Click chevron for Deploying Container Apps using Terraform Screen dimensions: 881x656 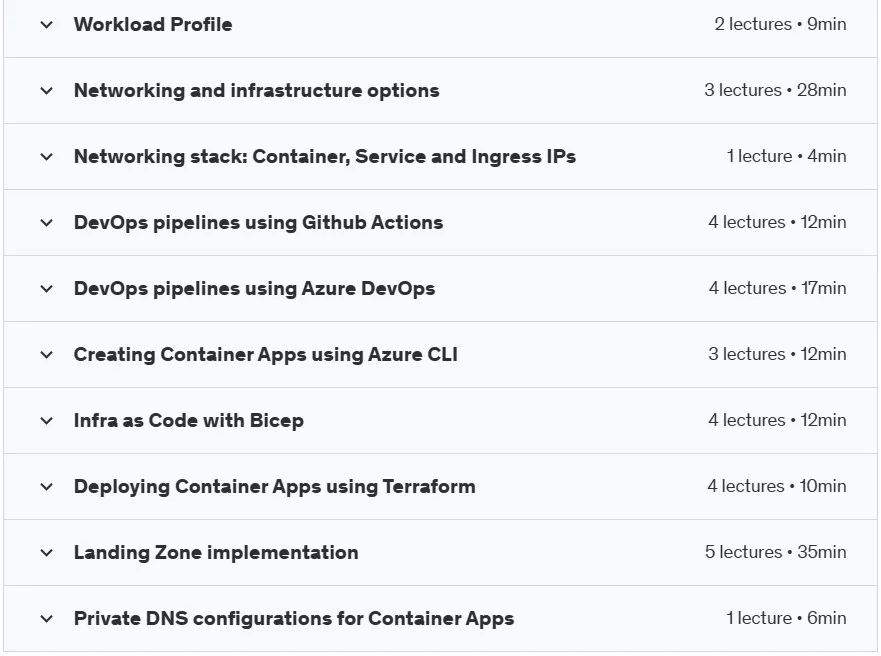(x=47, y=487)
